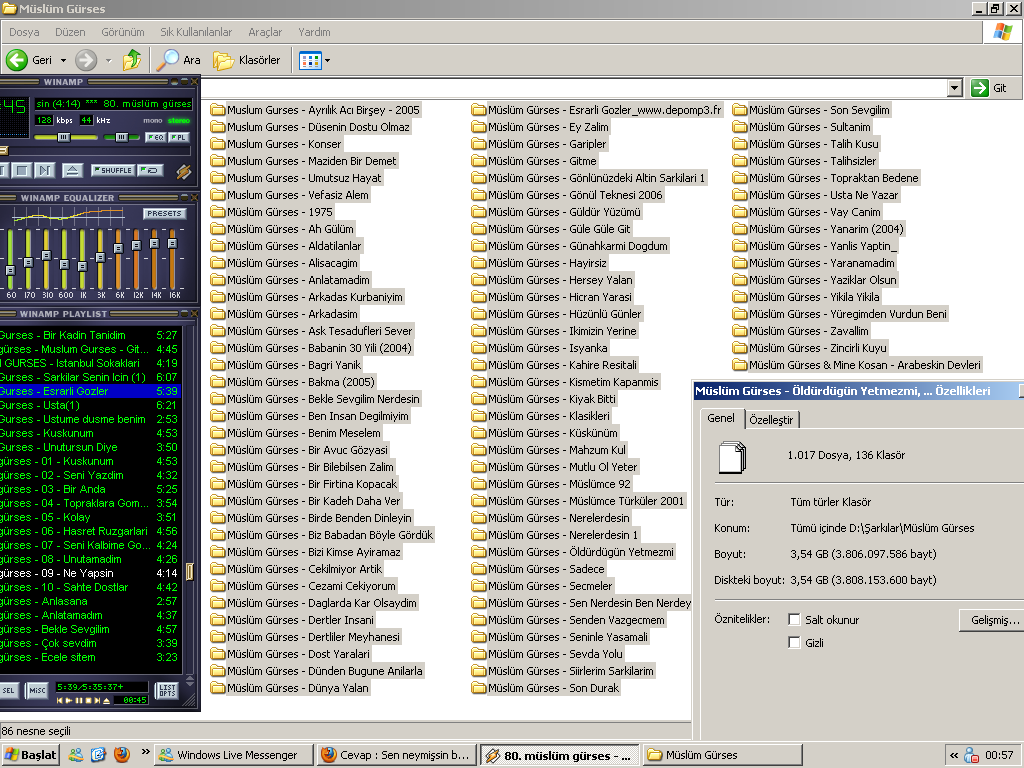Click the playlist mini next-track button
This screenshot has height=768, width=1024.
97,700
